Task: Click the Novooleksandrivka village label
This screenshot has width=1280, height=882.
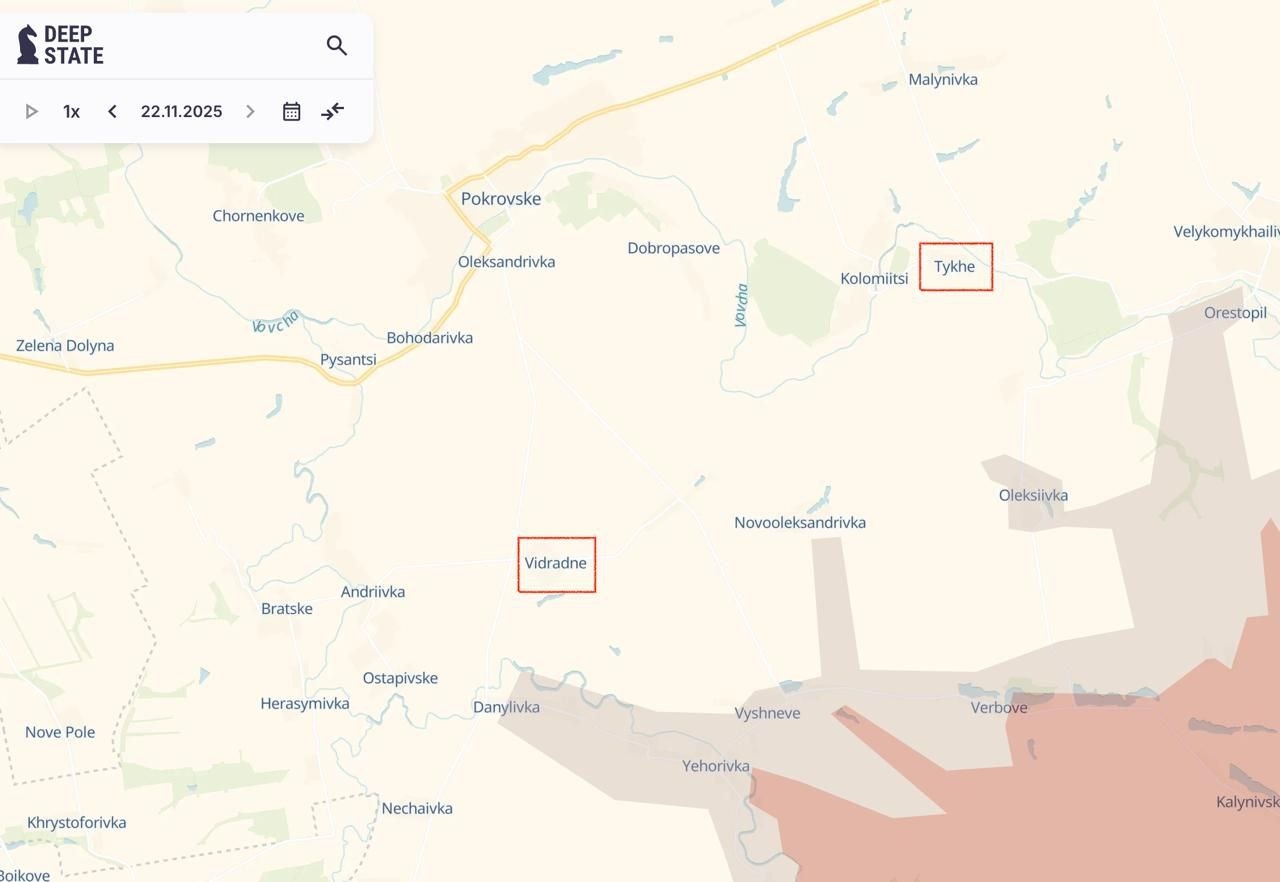Action: click(x=800, y=523)
